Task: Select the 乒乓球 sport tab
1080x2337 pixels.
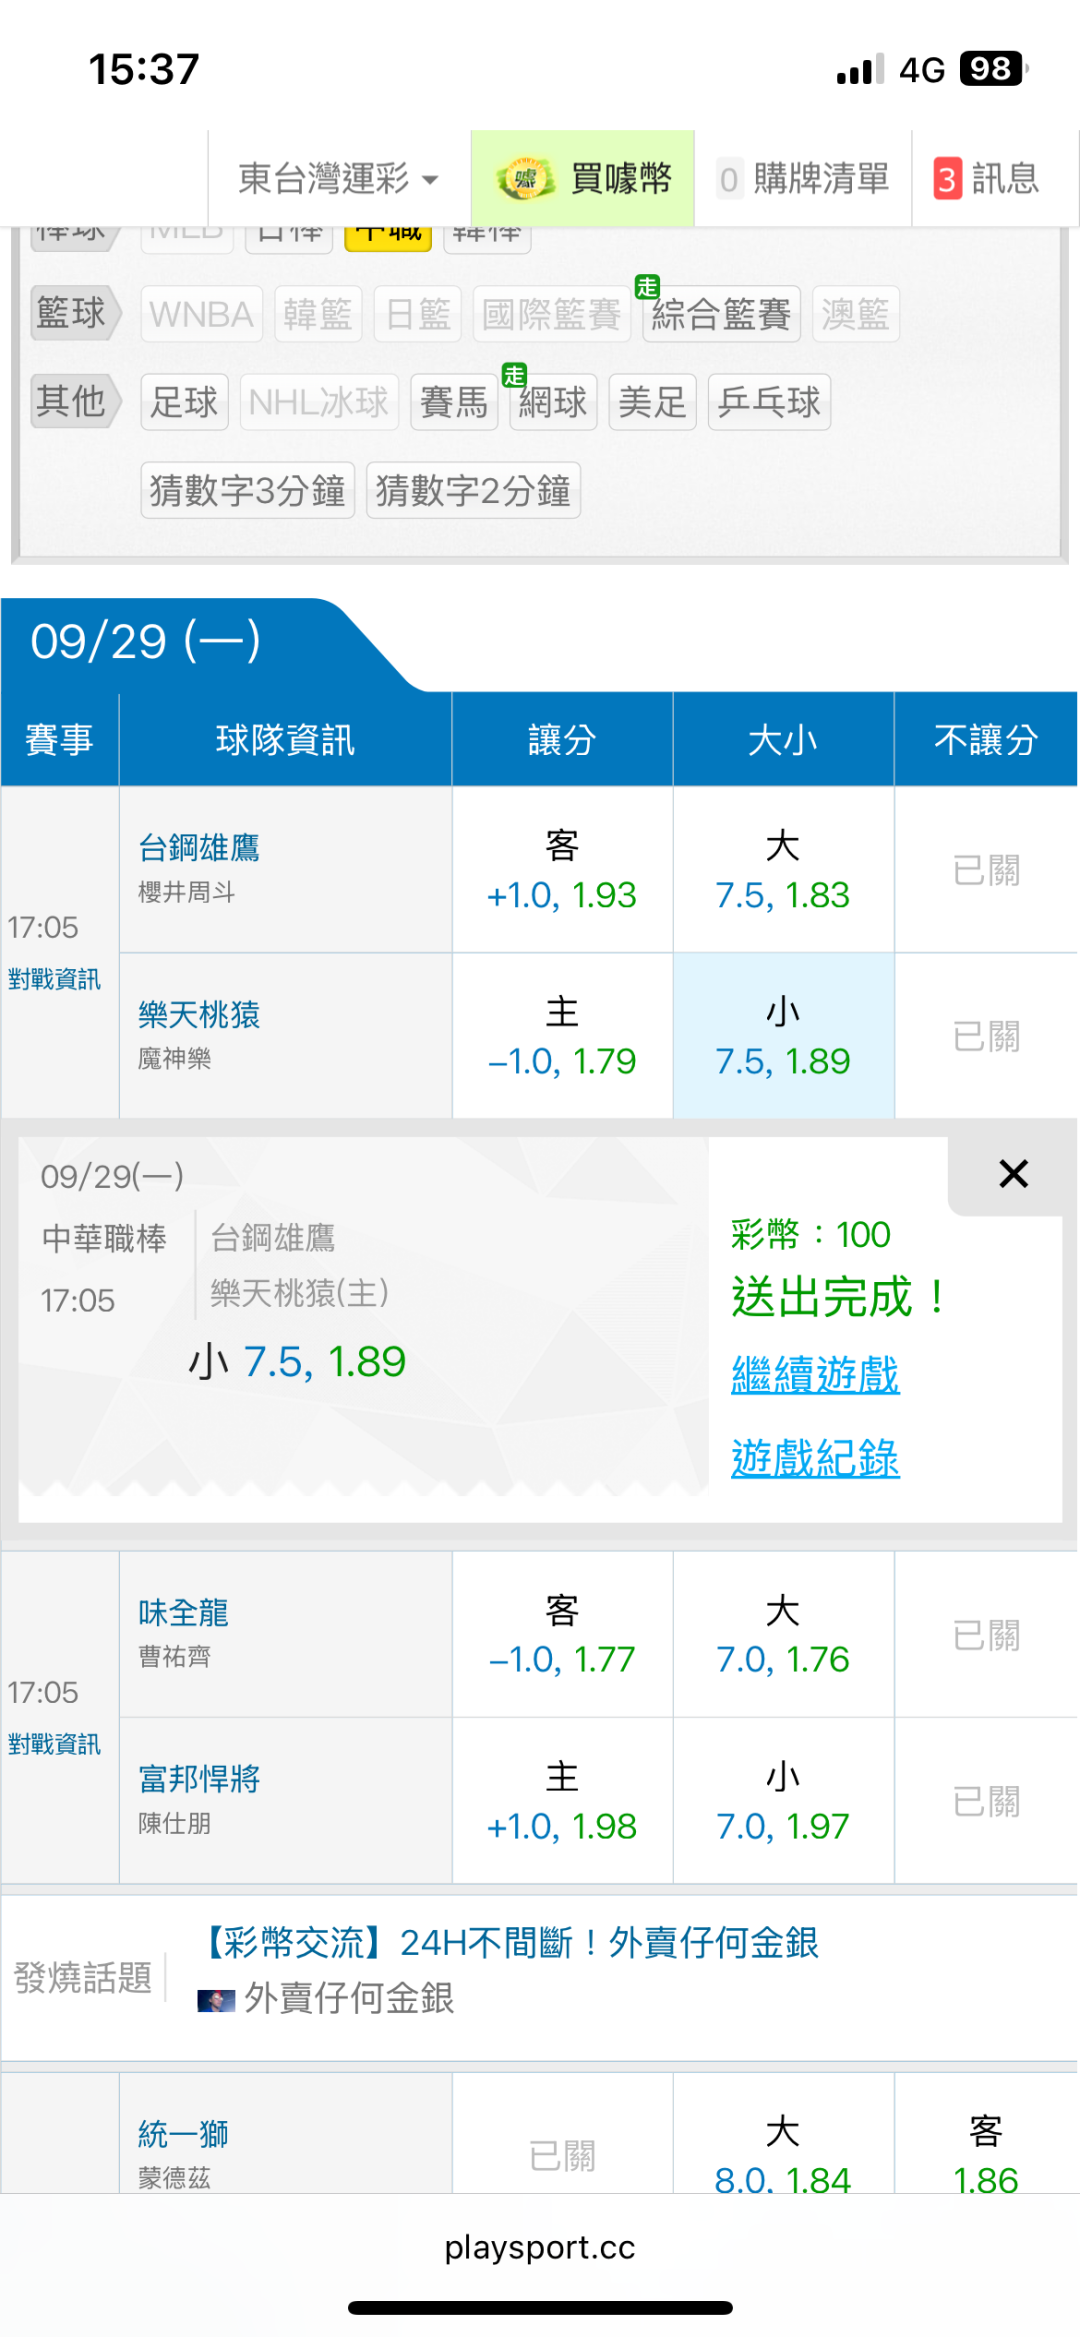Action: click(769, 402)
